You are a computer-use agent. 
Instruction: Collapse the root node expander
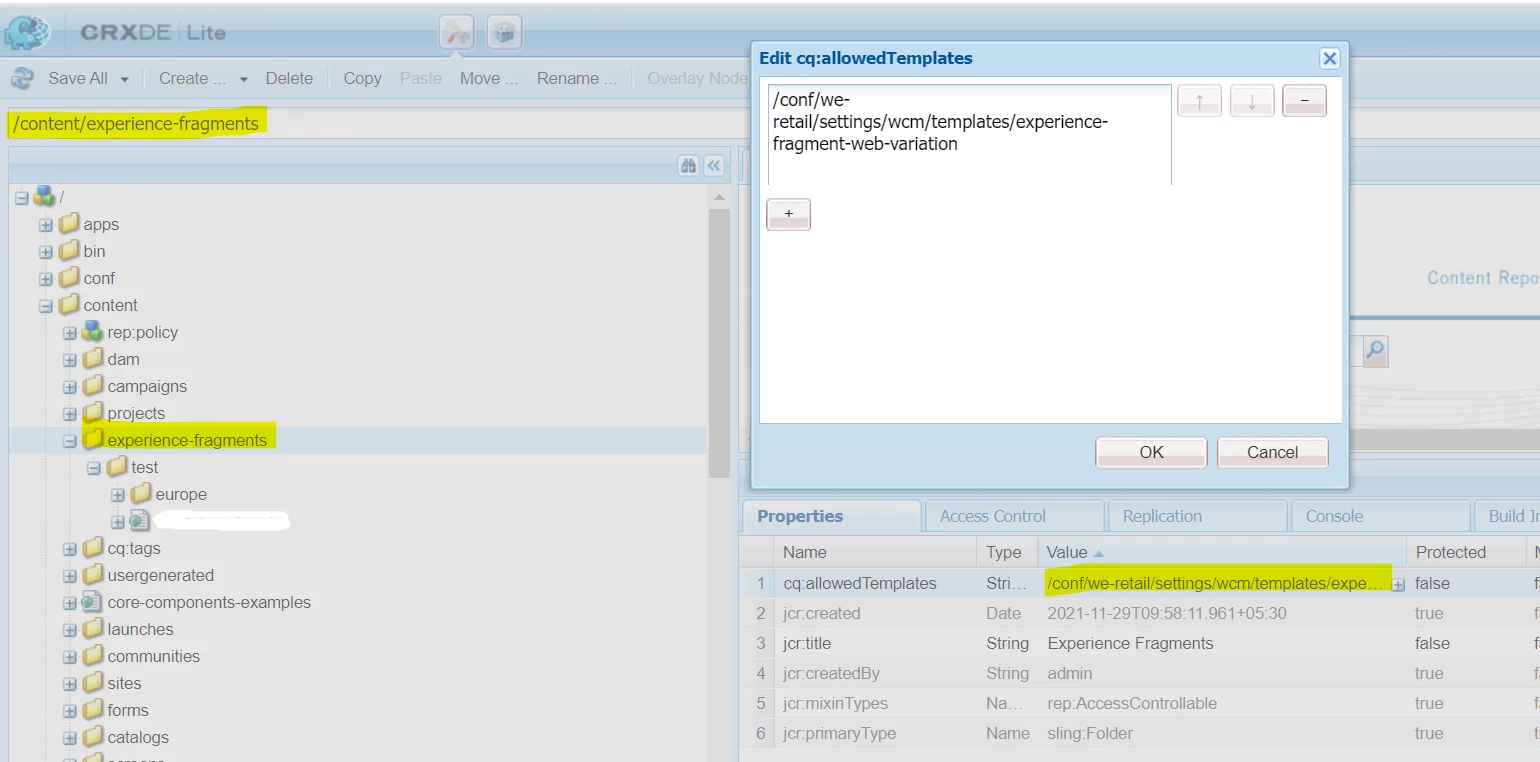click(x=22, y=198)
